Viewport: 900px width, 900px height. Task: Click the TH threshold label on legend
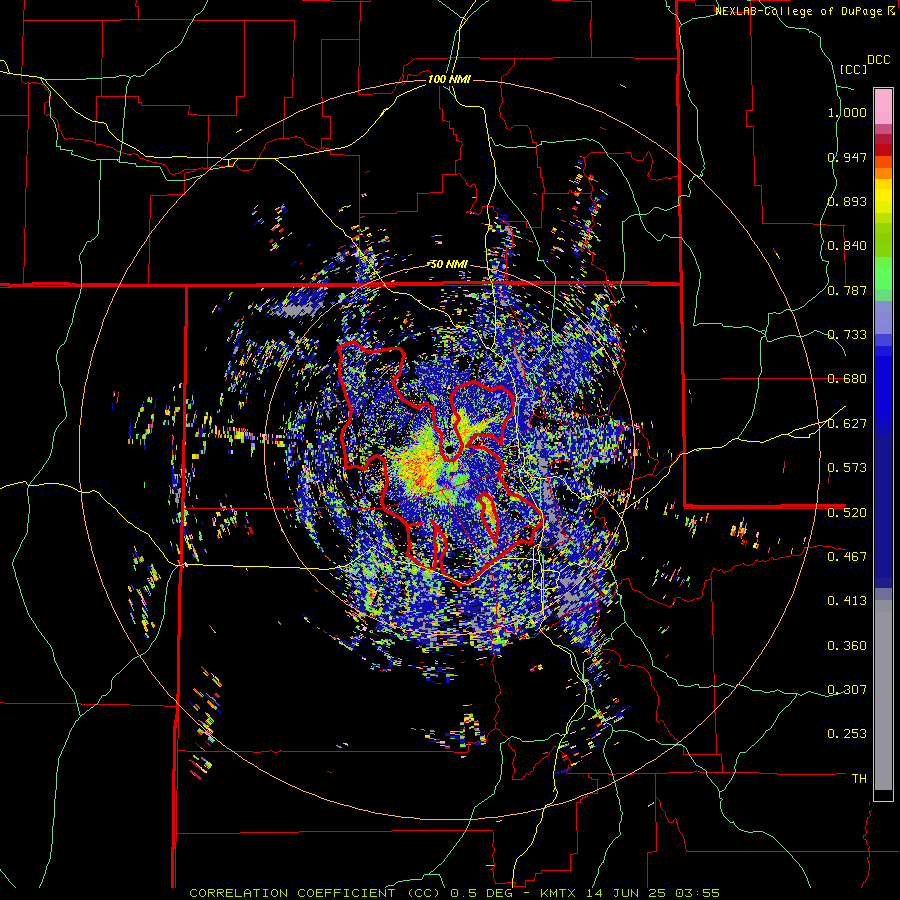click(859, 779)
